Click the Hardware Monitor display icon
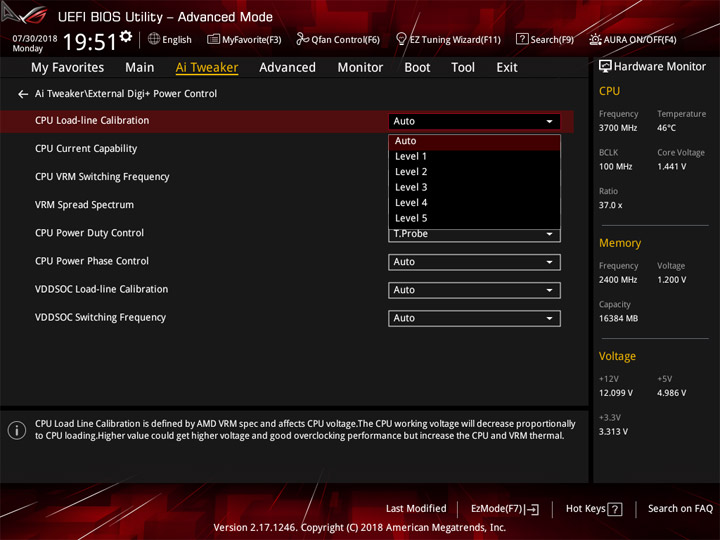720x540 pixels. [x=605, y=67]
